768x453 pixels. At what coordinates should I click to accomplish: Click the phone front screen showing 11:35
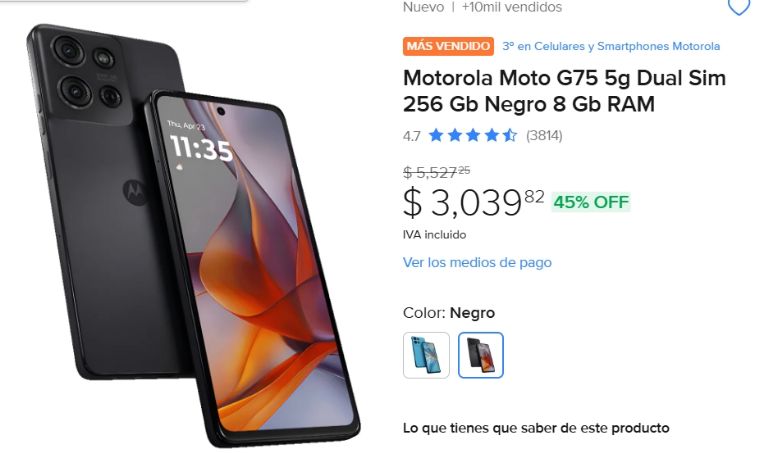[255, 264]
